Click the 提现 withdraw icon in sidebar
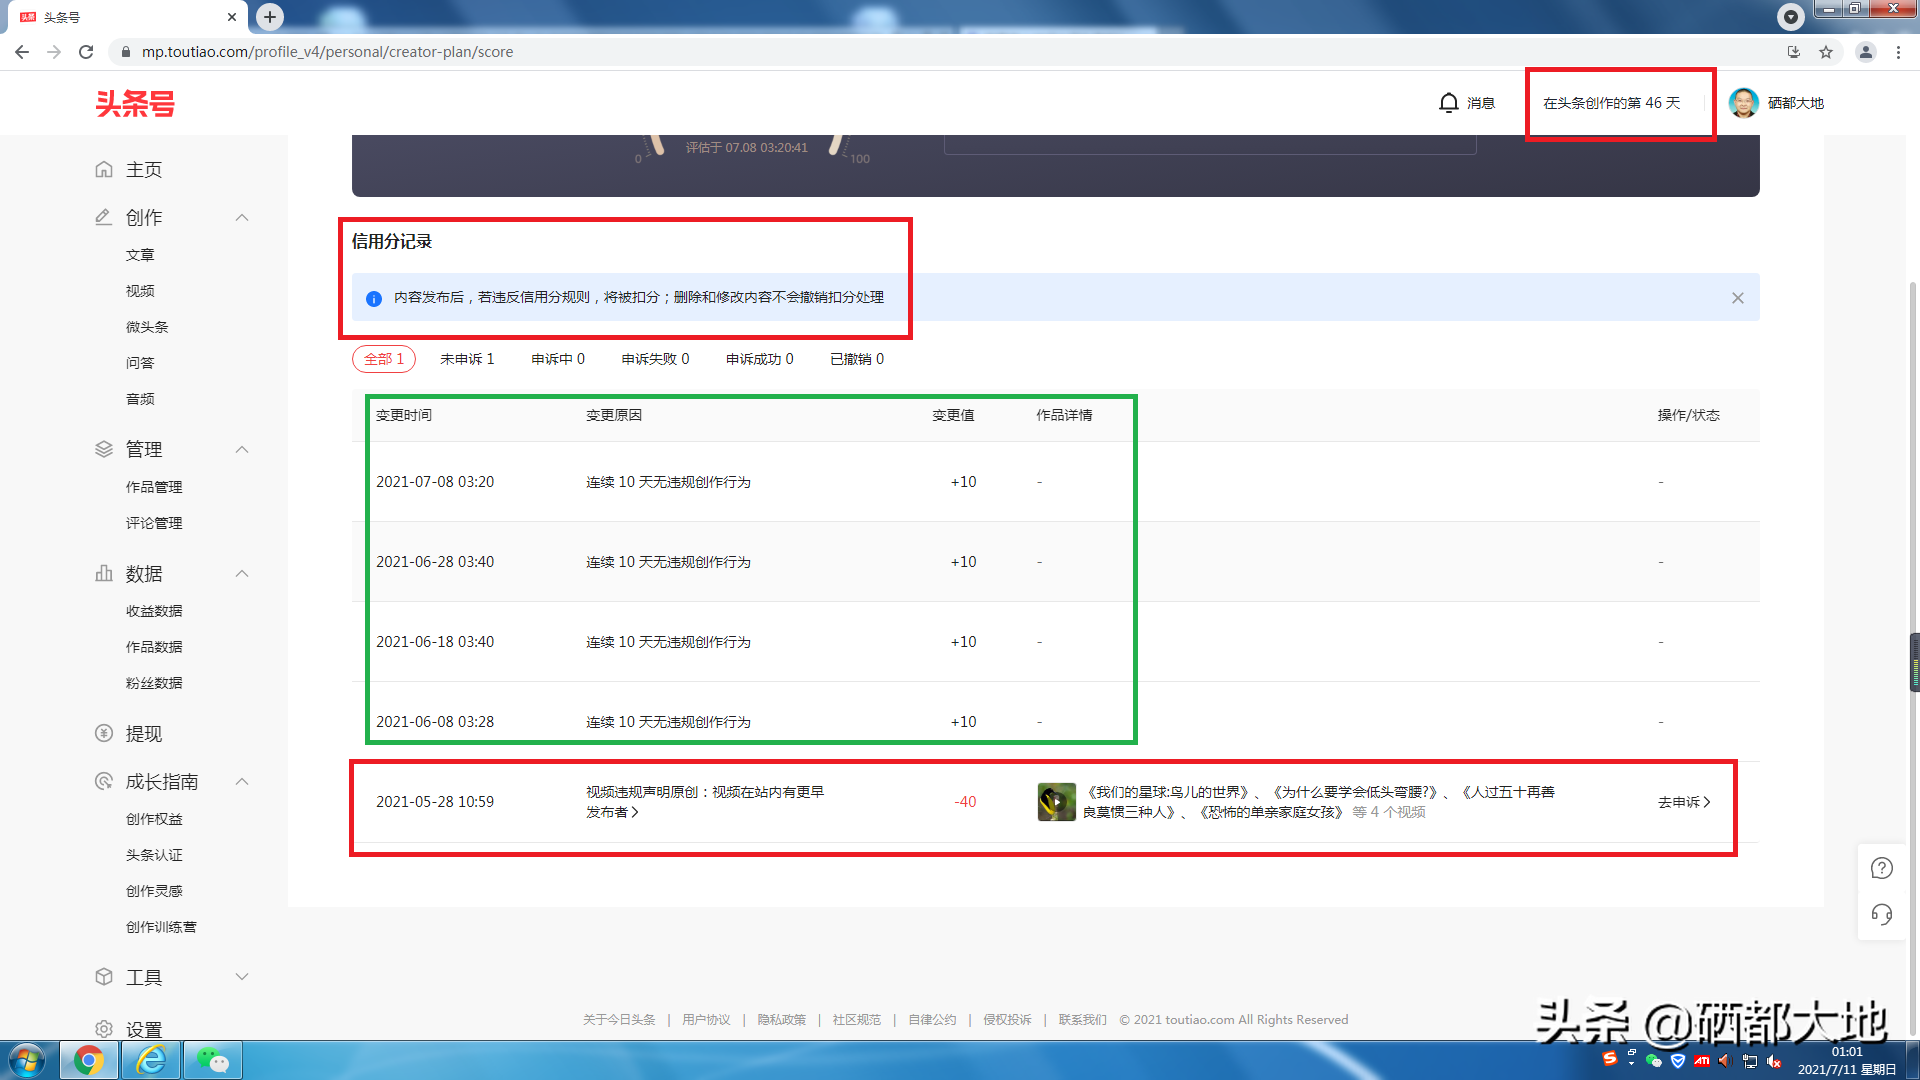This screenshot has height=1080, width=1920. click(104, 733)
